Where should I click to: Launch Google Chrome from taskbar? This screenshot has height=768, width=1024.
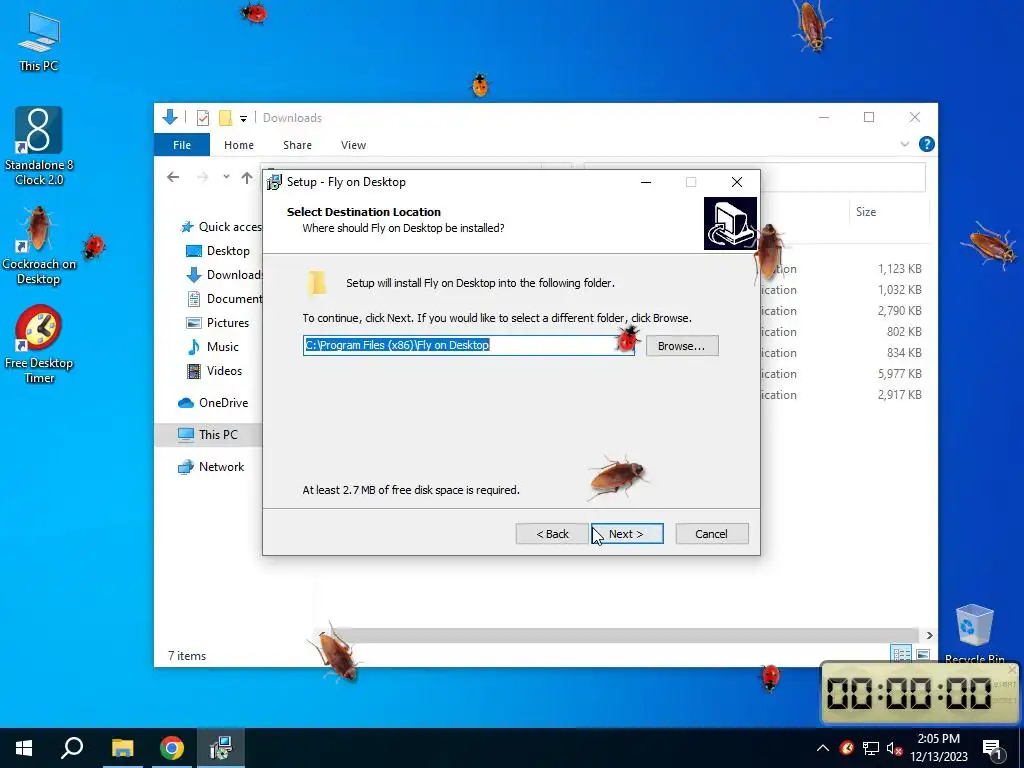172,748
